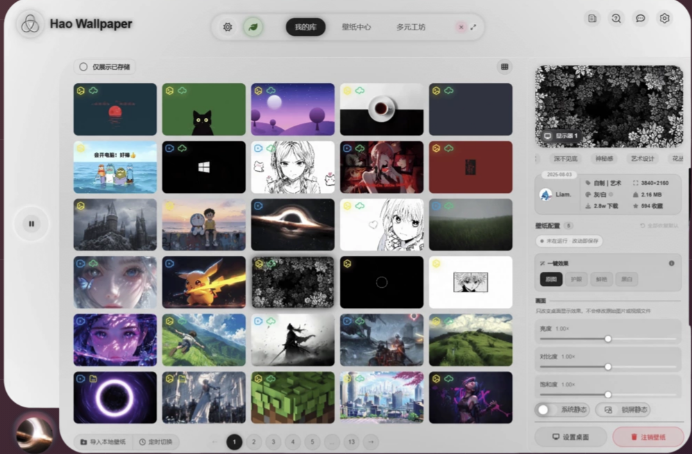Open the magnifier history icon at the top right
This screenshot has height=454, width=692.
(x=616, y=18)
